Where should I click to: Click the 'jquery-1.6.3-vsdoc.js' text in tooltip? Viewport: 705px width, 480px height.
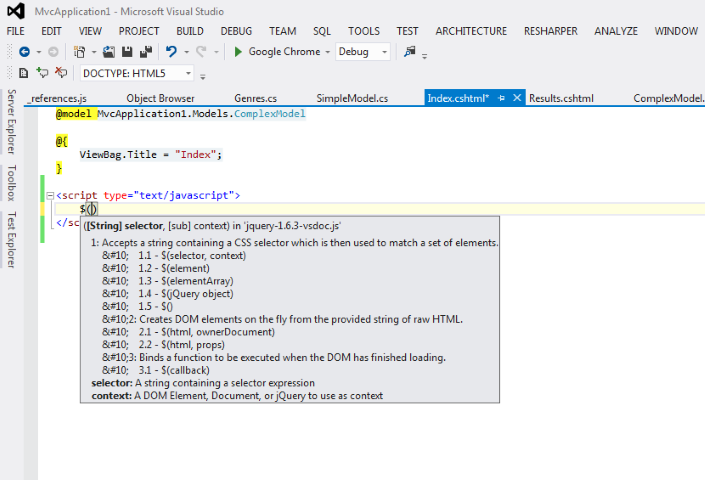(x=293, y=226)
